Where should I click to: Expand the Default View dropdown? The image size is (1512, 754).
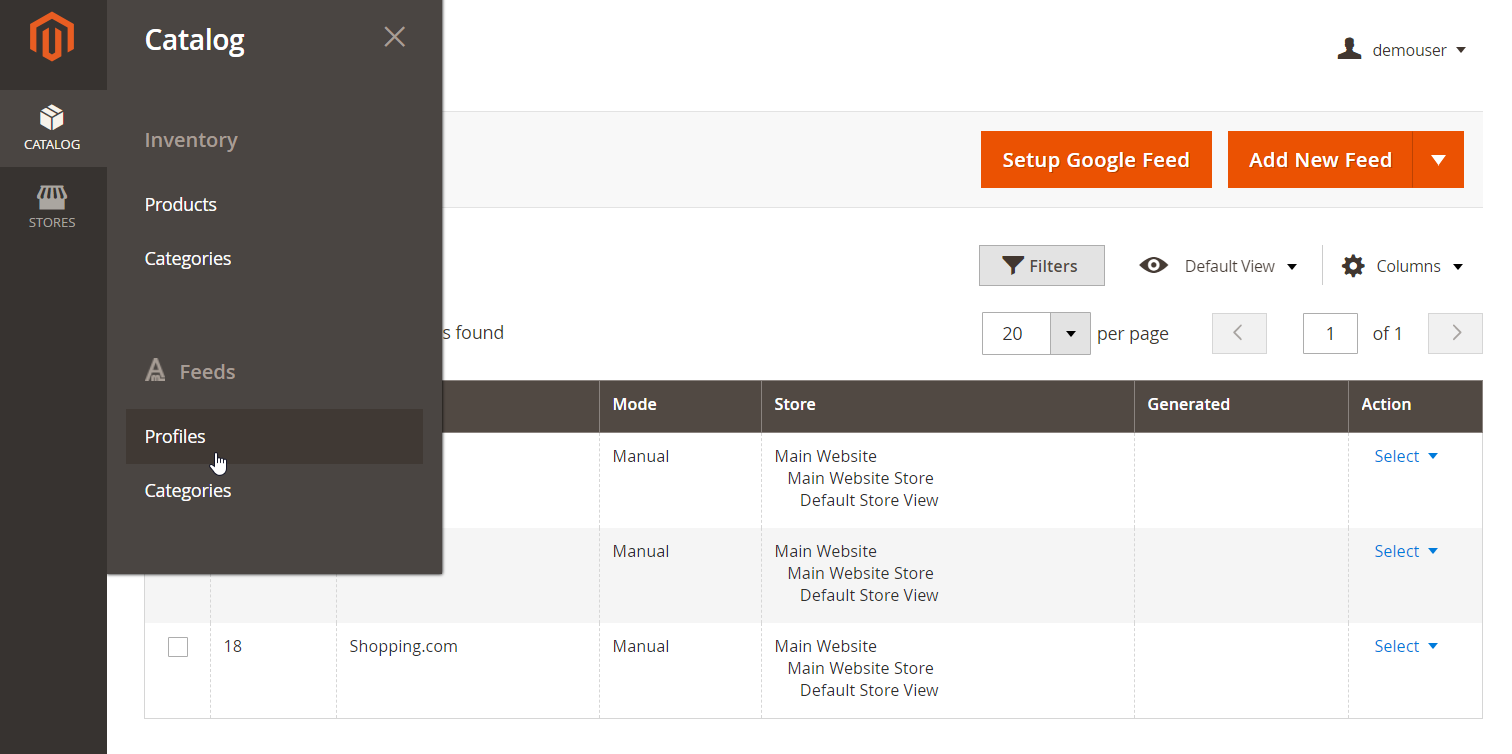(x=1292, y=266)
